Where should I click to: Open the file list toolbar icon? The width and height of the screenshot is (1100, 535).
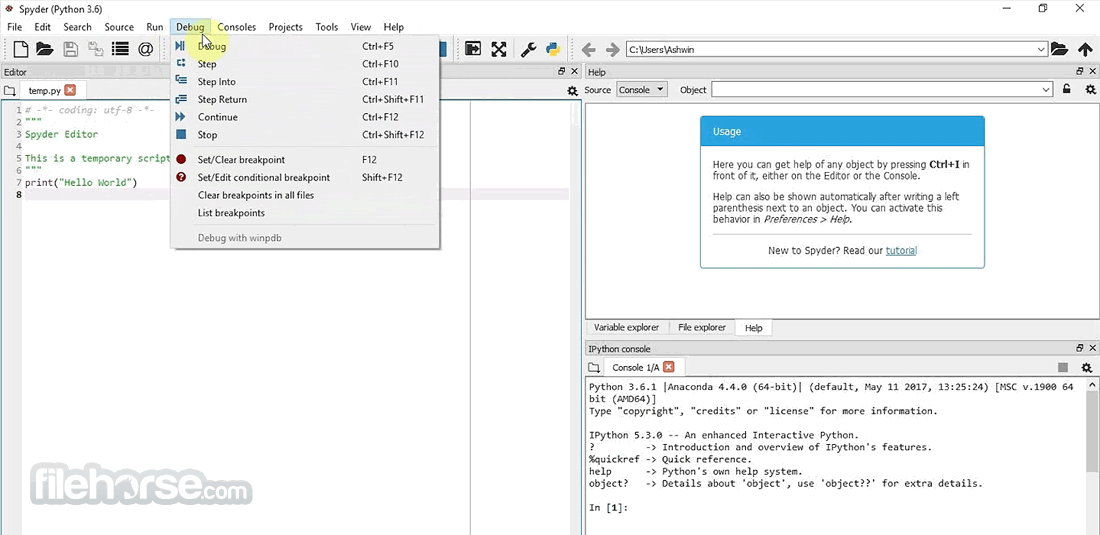(x=121, y=49)
